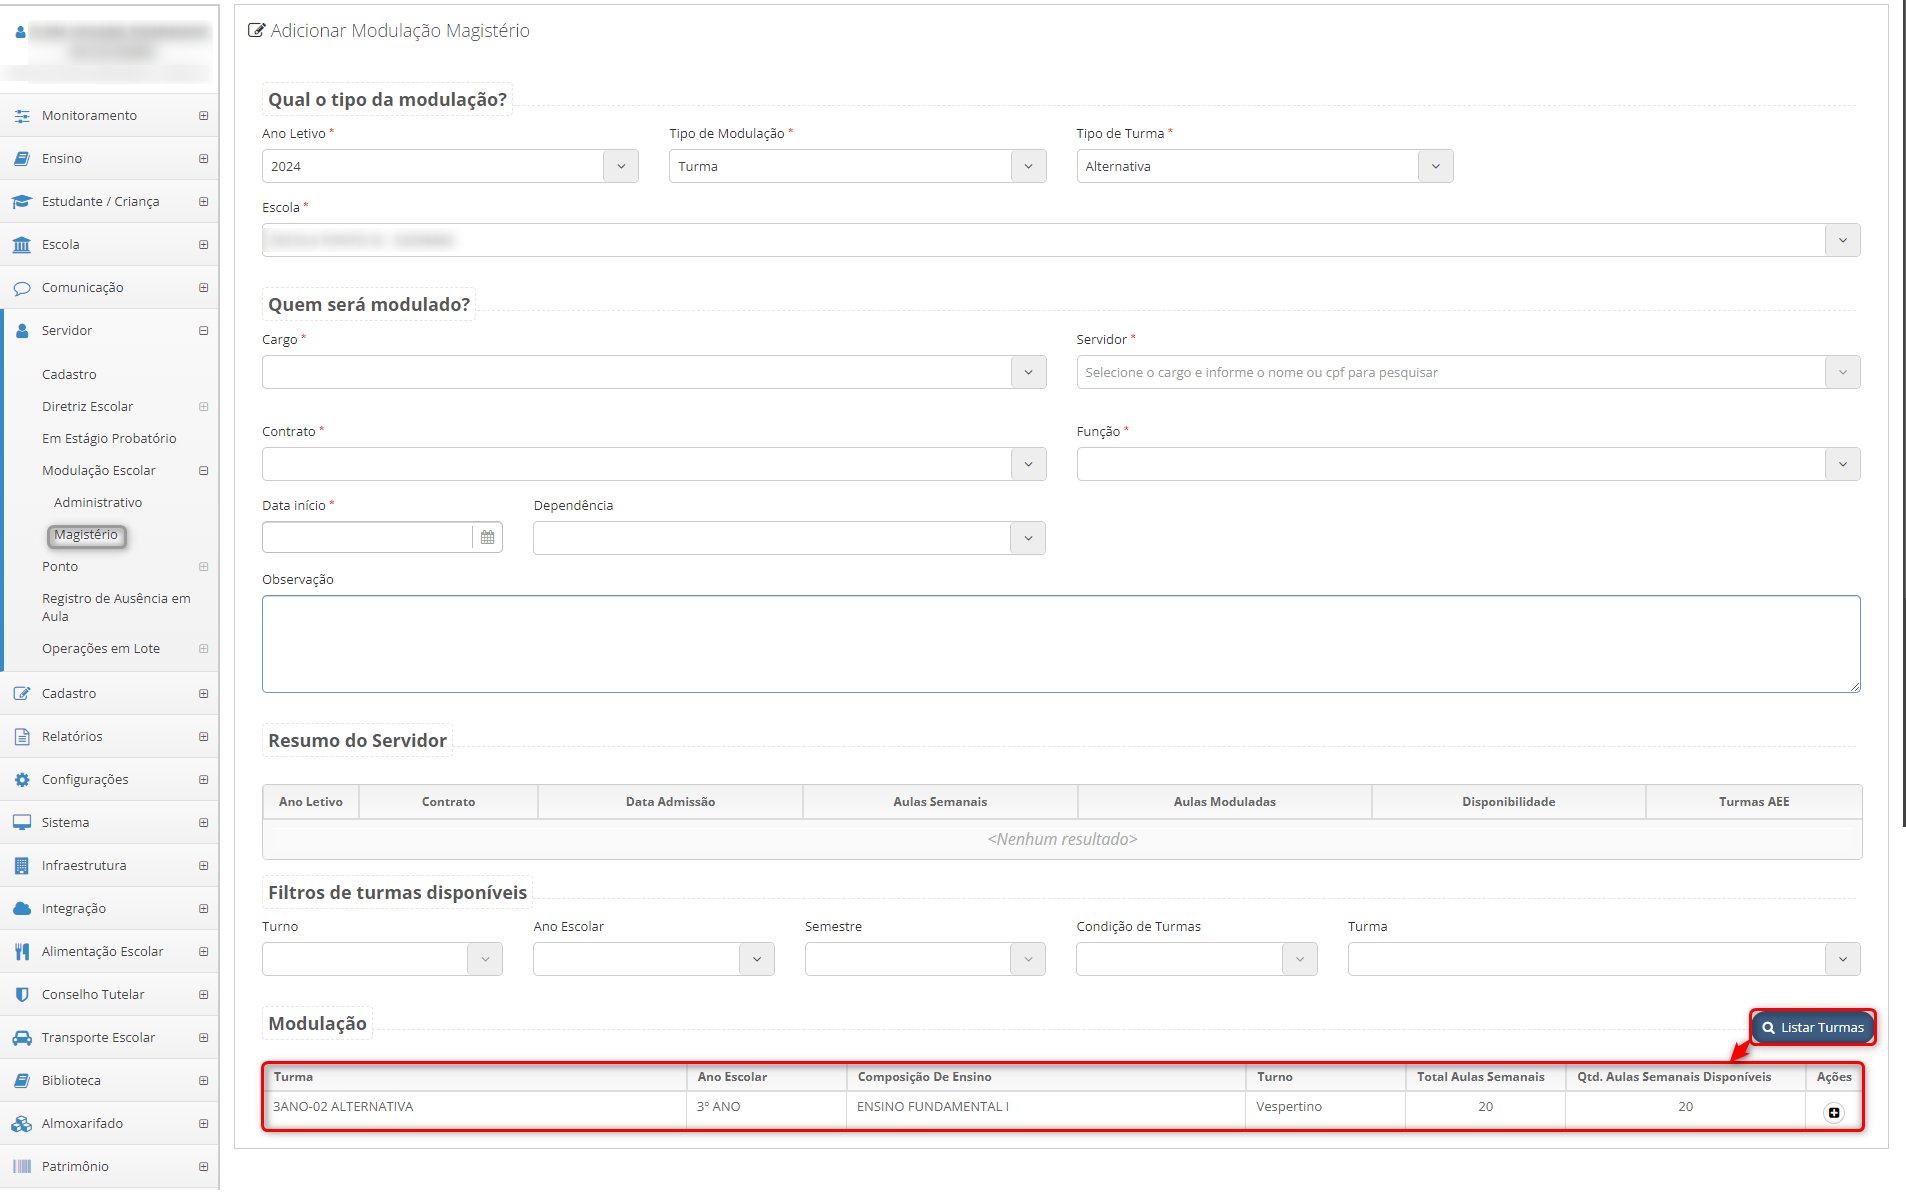1906x1195 pixels.
Task: Click the Patrimônio barcode icon
Action: tap(22, 1167)
